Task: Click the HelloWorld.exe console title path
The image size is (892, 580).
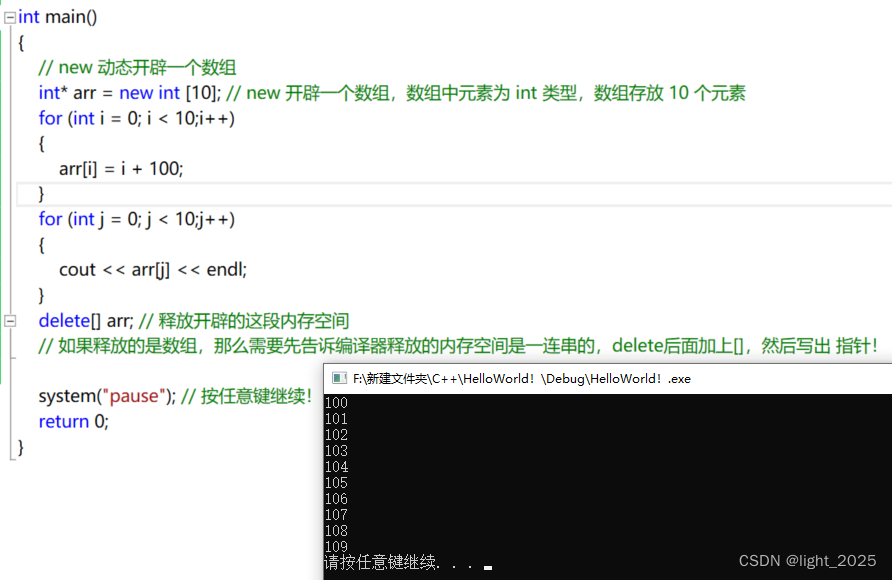Action: [522, 379]
